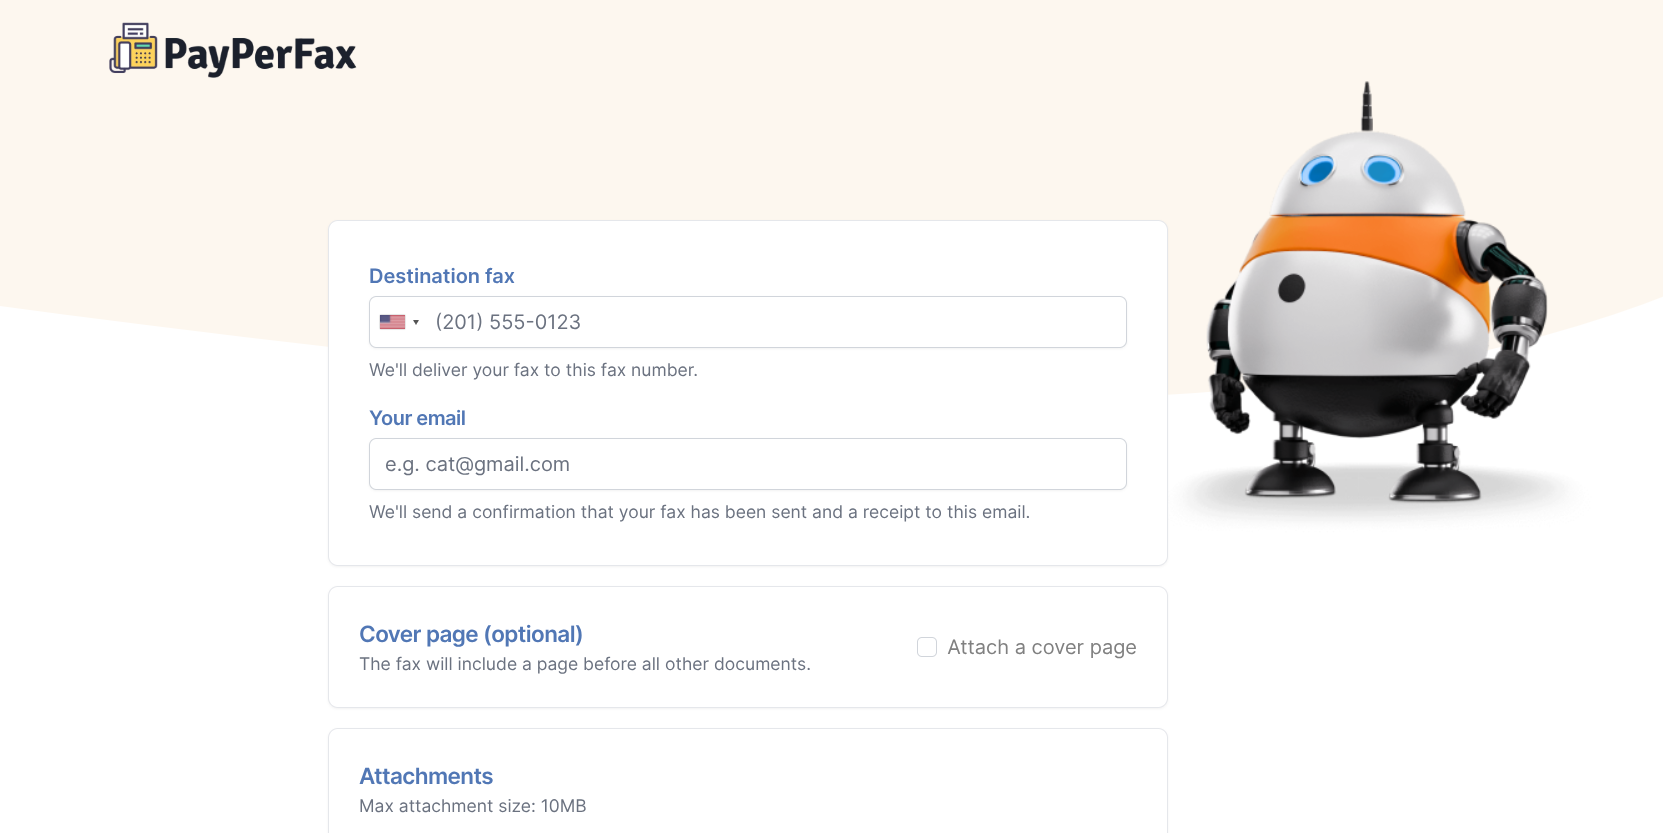1663x833 pixels.
Task: Click the Attachments section heading
Action: pos(426,776)
